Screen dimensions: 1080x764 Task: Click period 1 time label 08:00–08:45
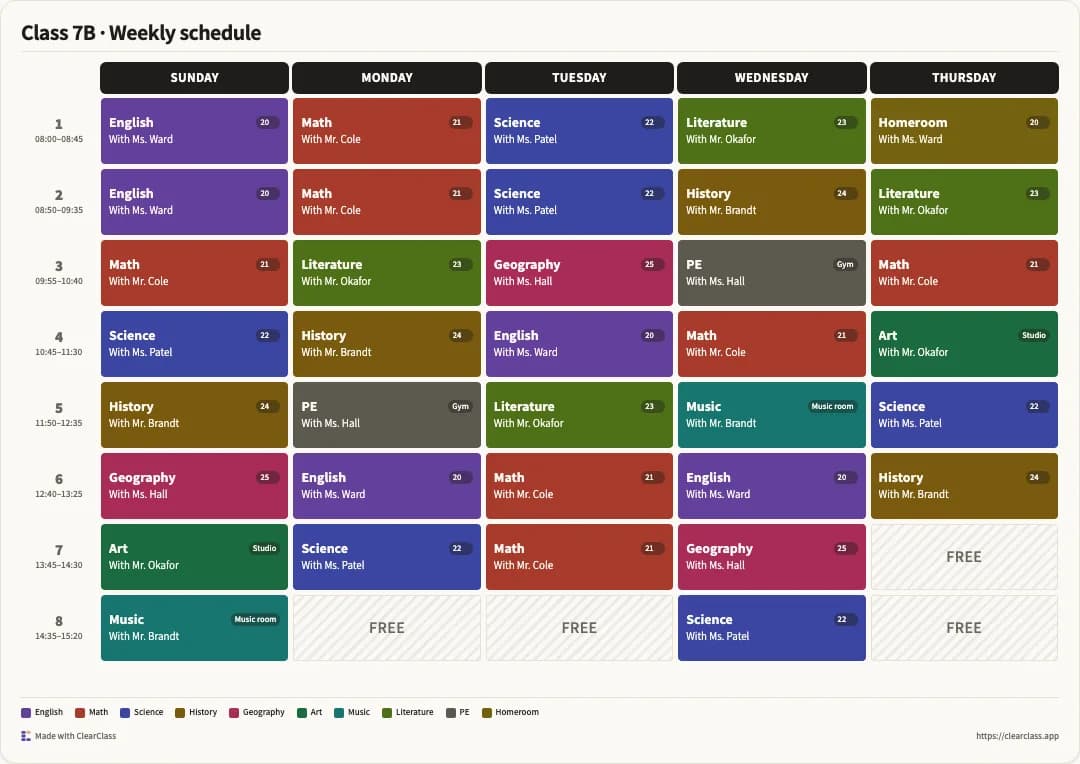59,139
